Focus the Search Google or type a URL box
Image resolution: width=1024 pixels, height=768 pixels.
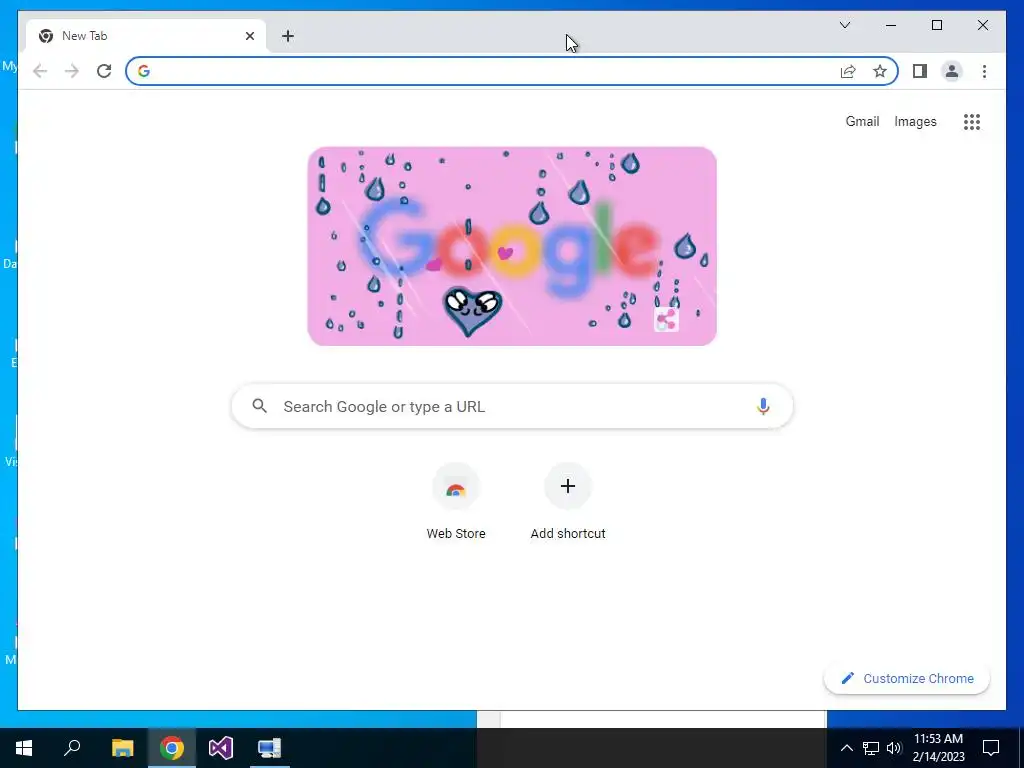point(512,406)
